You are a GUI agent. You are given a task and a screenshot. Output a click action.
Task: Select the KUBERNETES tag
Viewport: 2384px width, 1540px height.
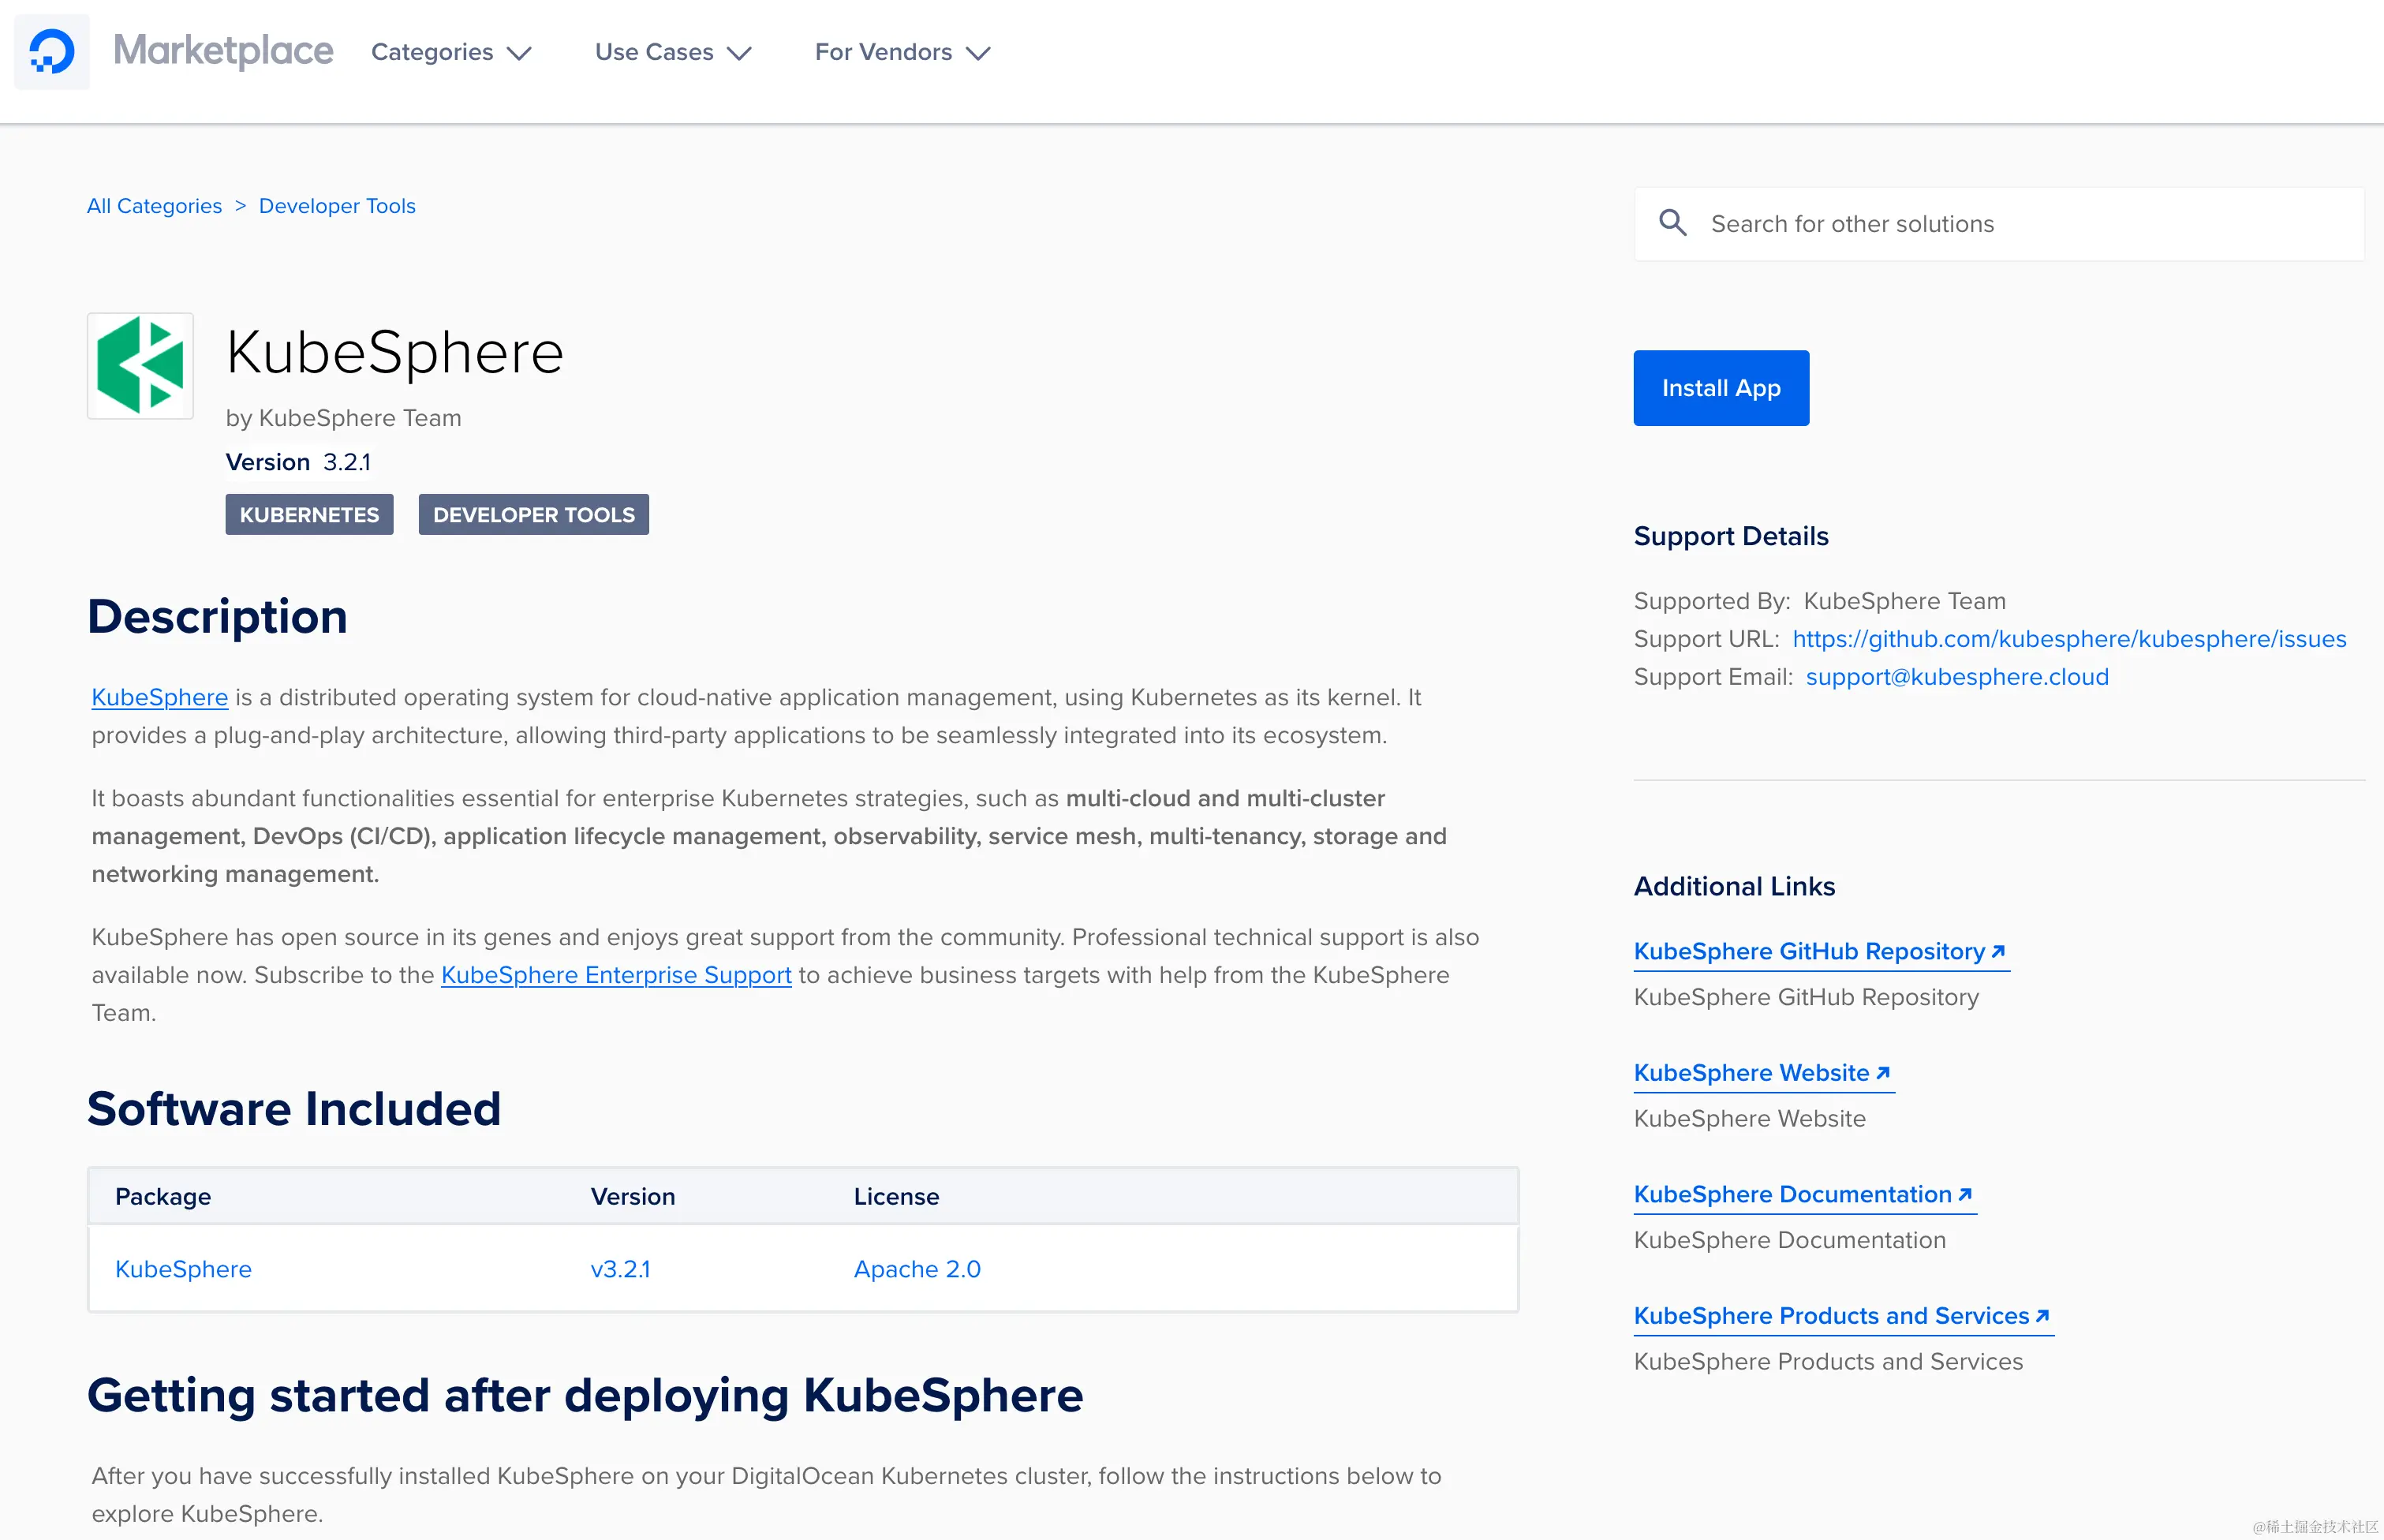(309, 514)
